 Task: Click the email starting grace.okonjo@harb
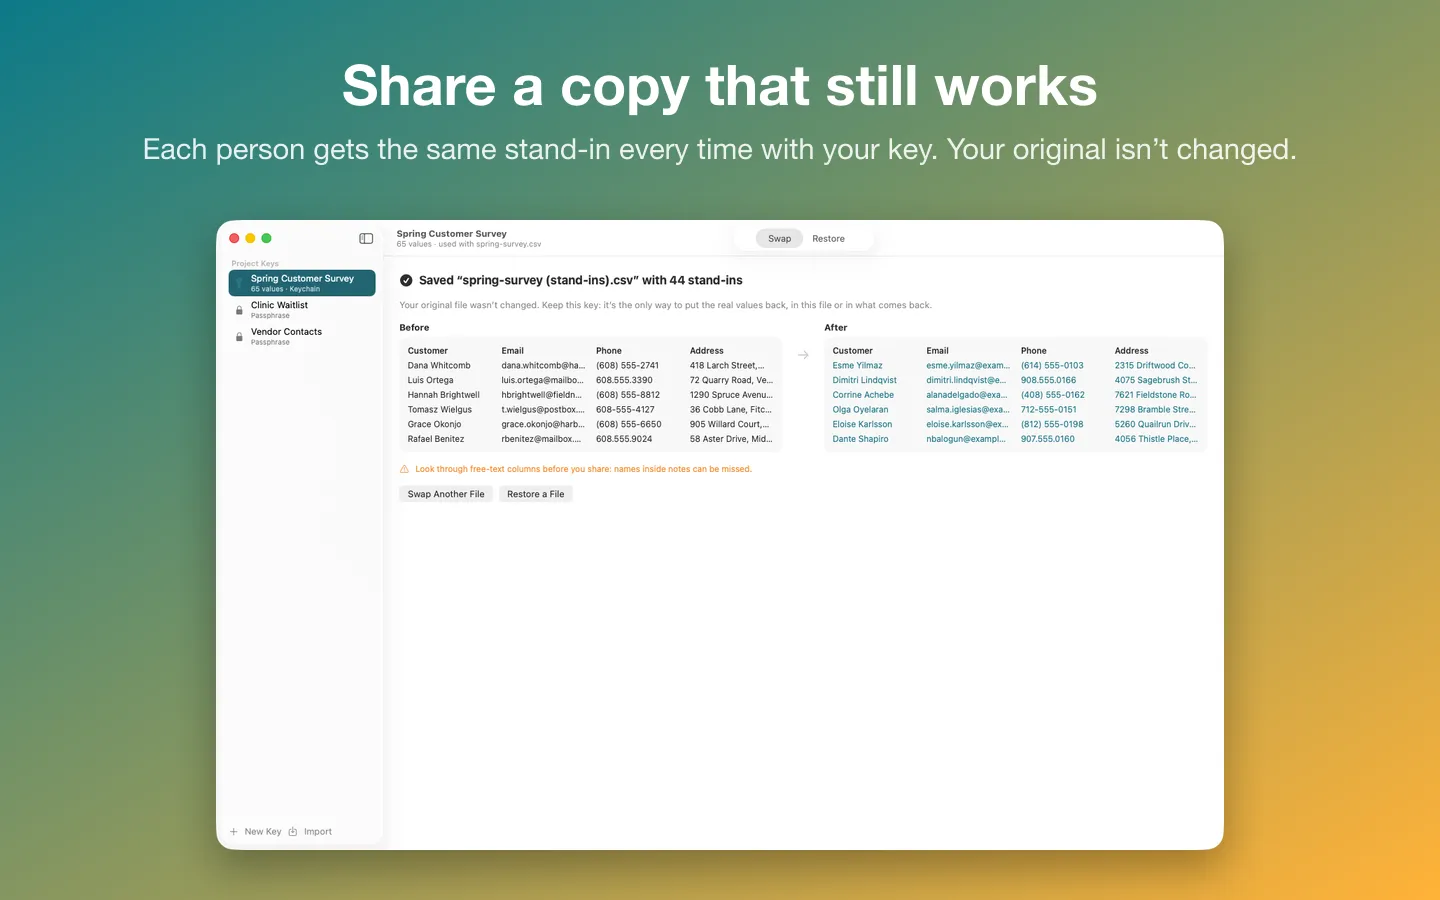543,425
